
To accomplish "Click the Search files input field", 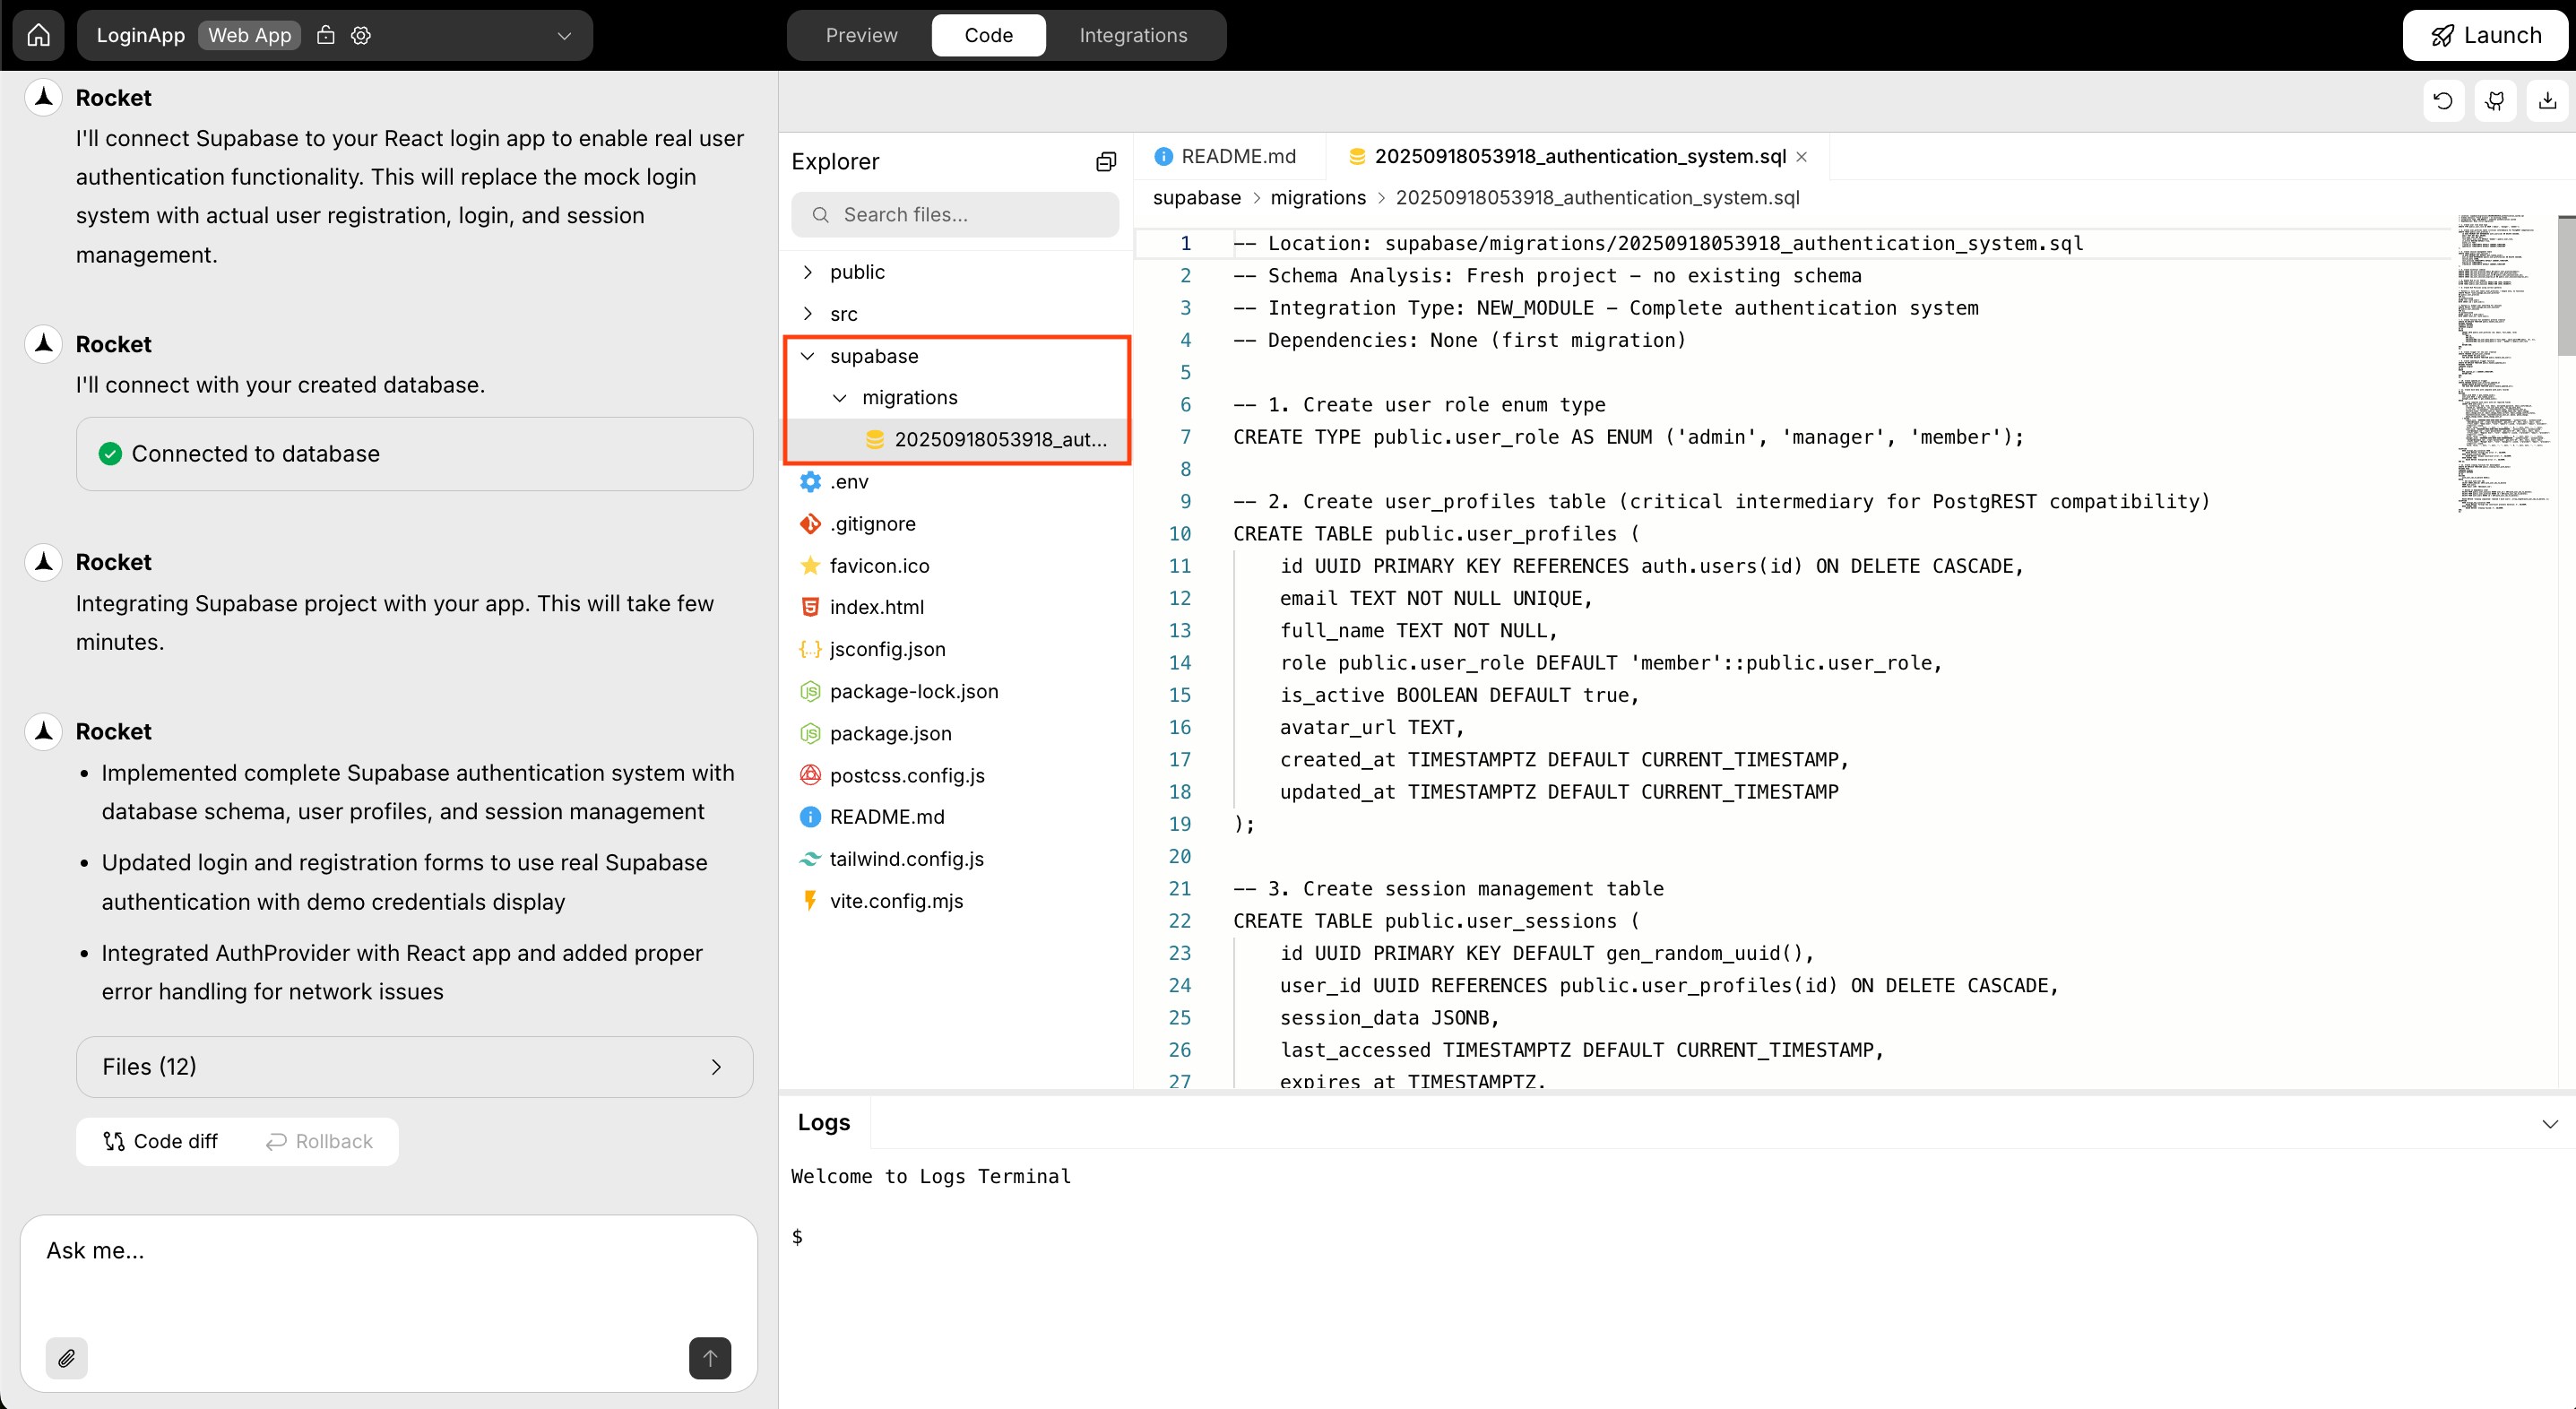I will click(955, 213).
